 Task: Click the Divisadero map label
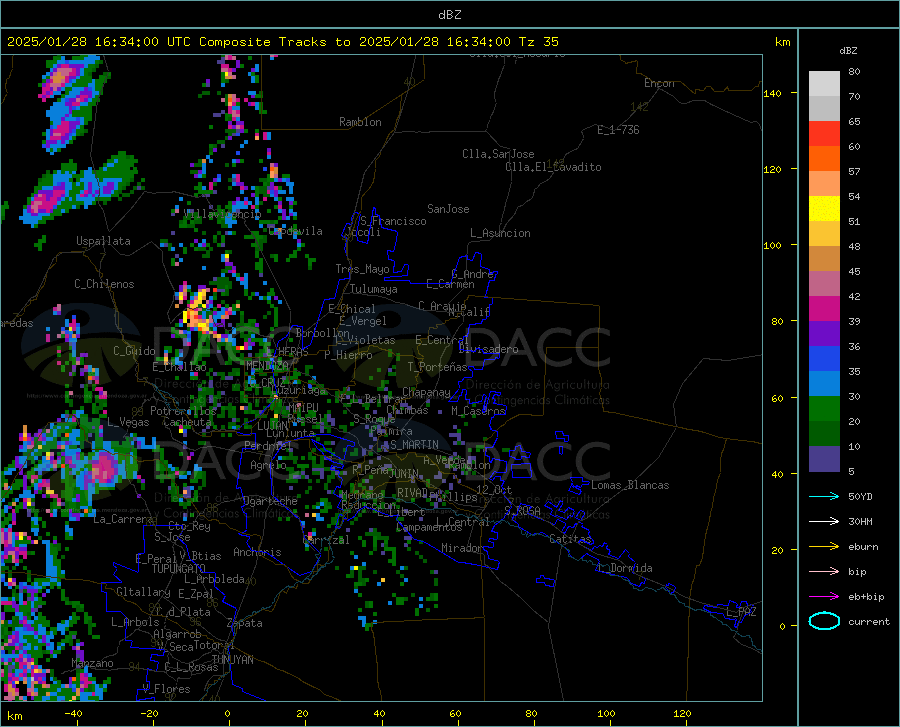click(x=488, y=349)
